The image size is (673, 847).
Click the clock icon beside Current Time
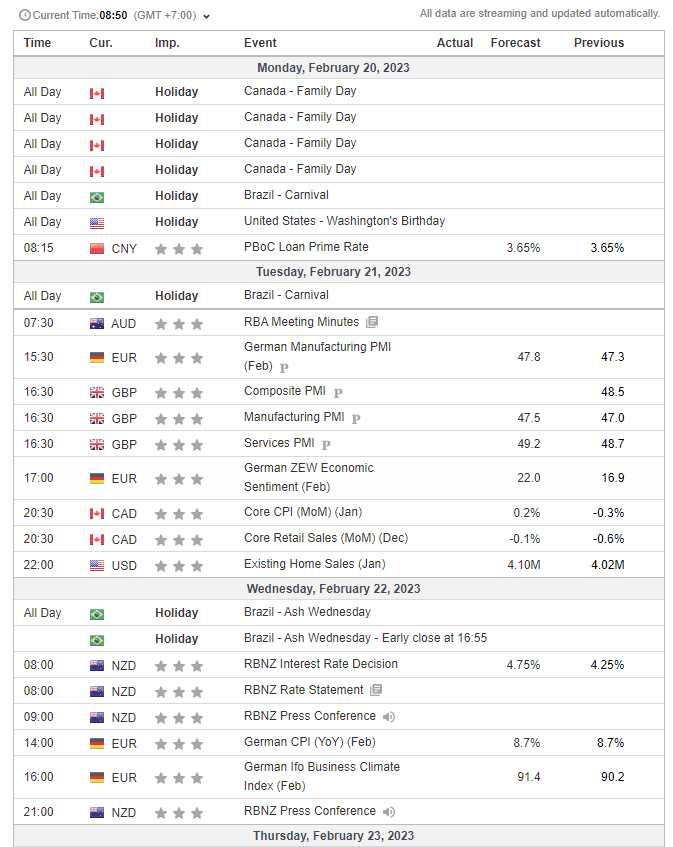24,16
